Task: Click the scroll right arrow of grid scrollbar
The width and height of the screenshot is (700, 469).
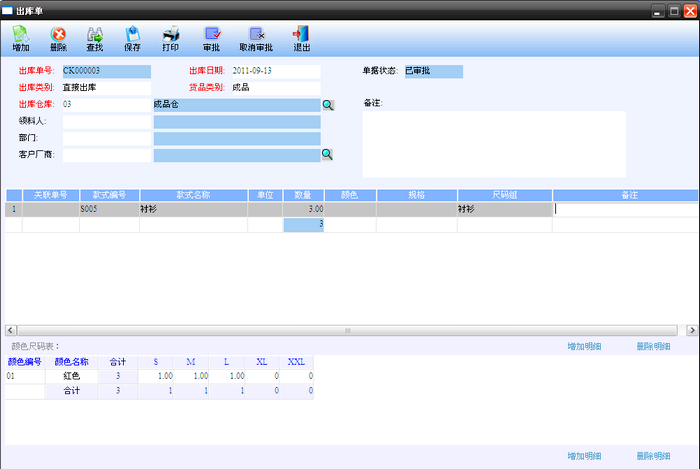Action: [x=693, y=329]
